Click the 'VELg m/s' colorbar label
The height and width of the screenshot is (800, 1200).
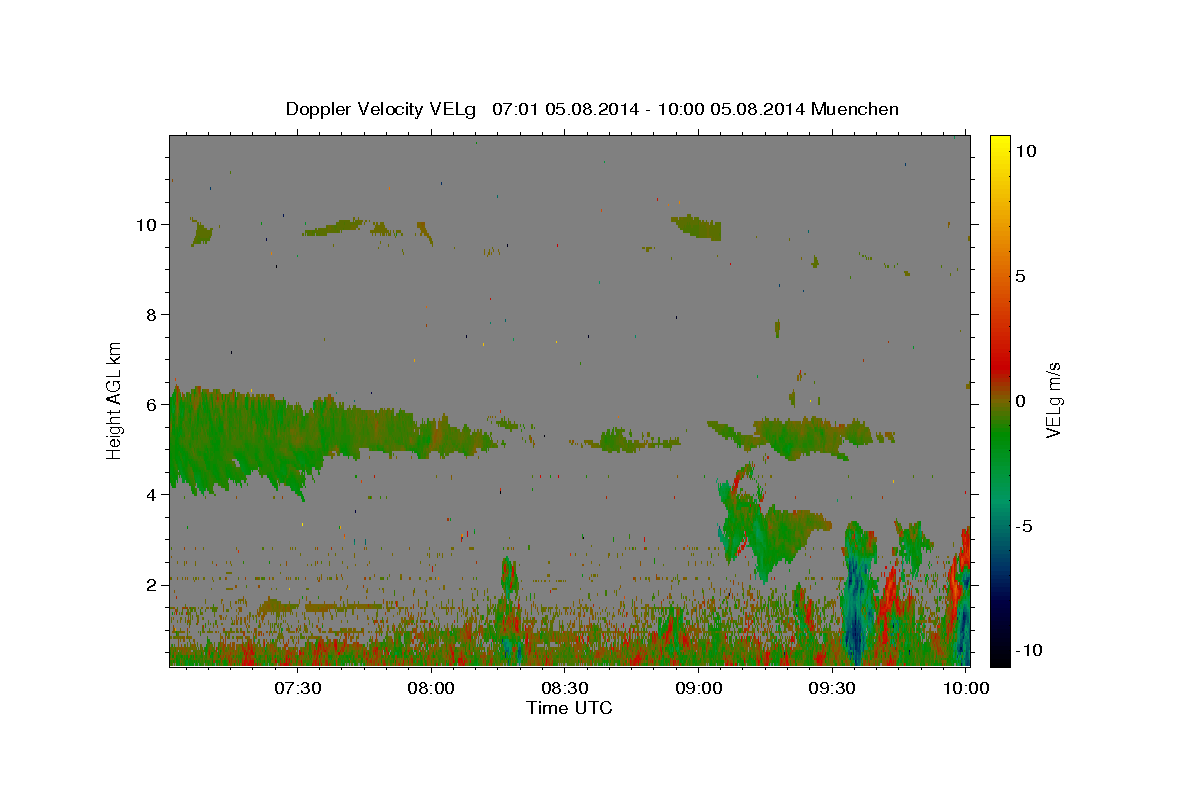coord(1053,399)
